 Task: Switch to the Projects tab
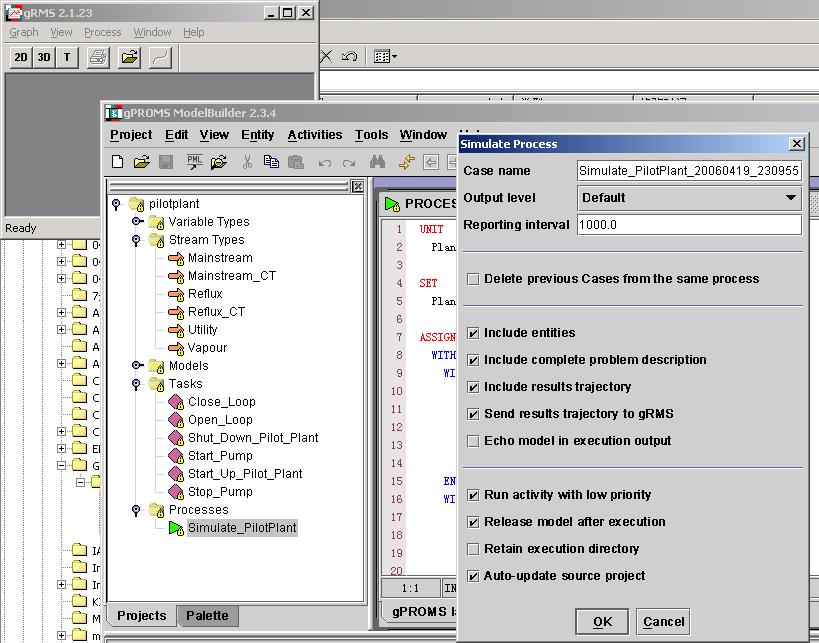tap(142, 616)
